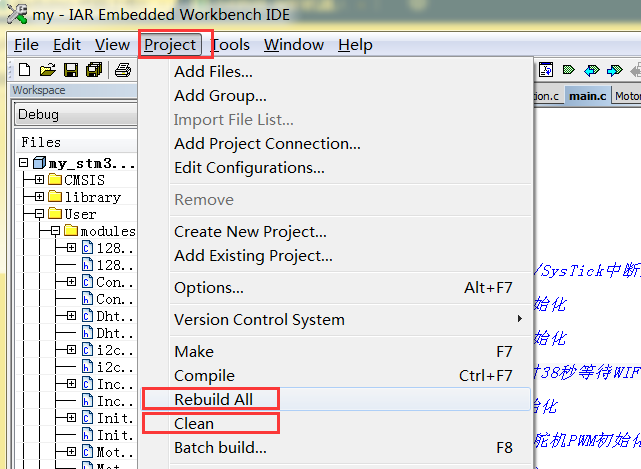Jump to previous bookmark icon

pyautogui.click(x=592, y=70)
